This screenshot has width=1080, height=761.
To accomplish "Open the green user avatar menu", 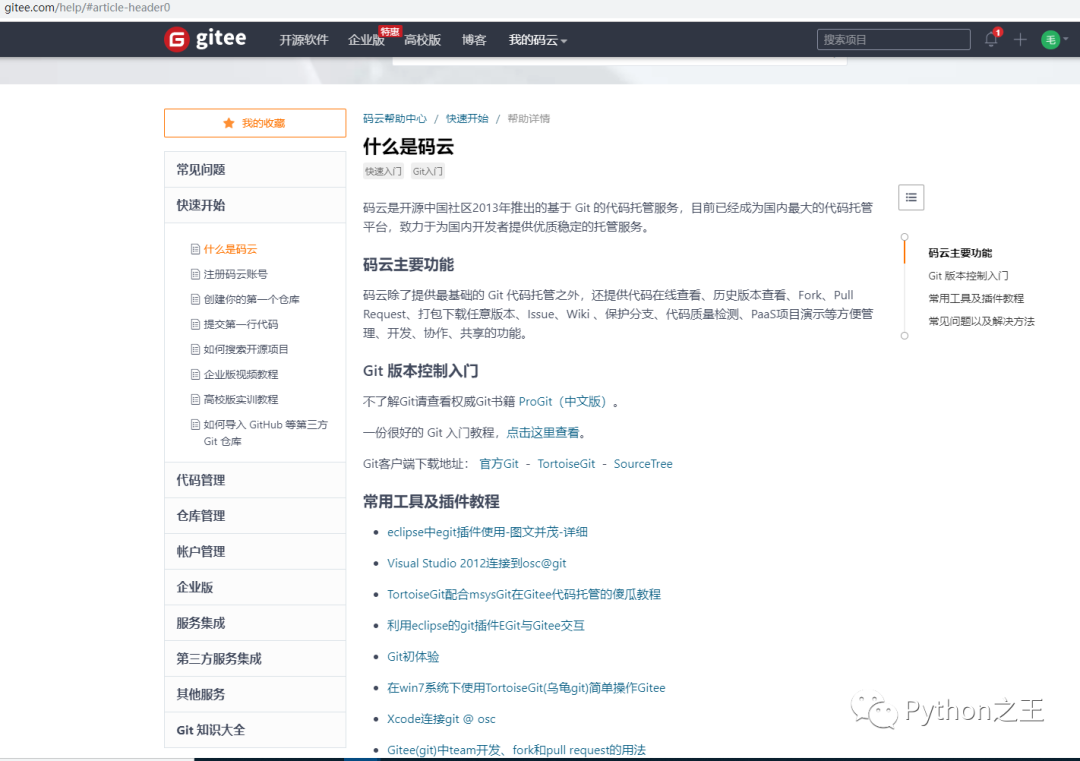I will pos(1050,40).
